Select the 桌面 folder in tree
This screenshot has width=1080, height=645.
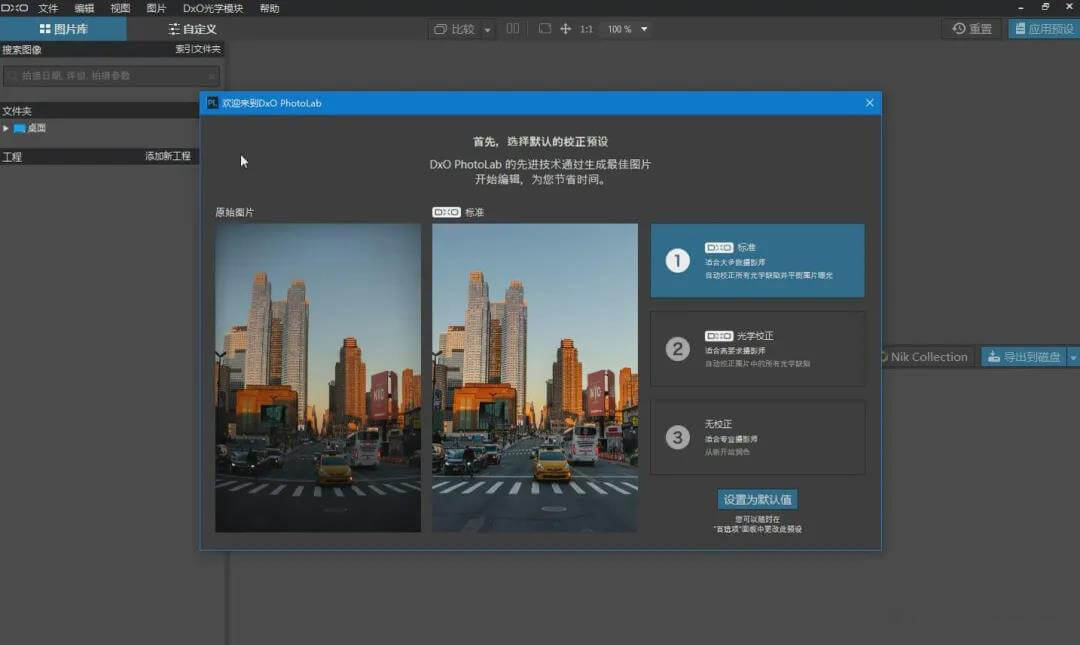coord(30,128)
